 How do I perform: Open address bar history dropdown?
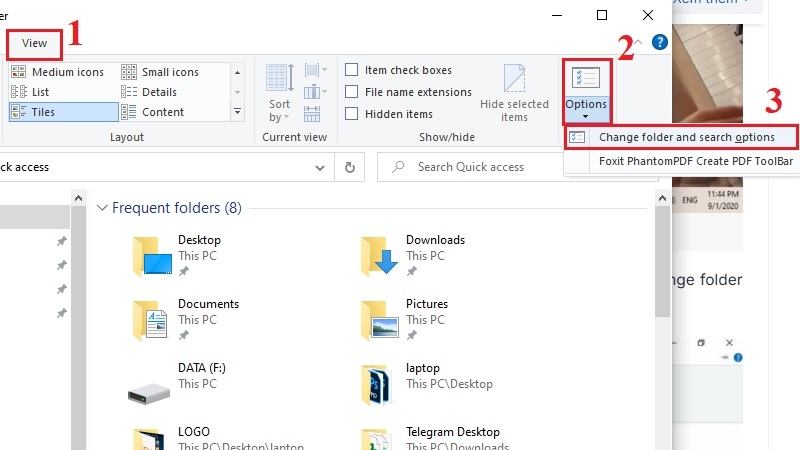click(320, 167)
